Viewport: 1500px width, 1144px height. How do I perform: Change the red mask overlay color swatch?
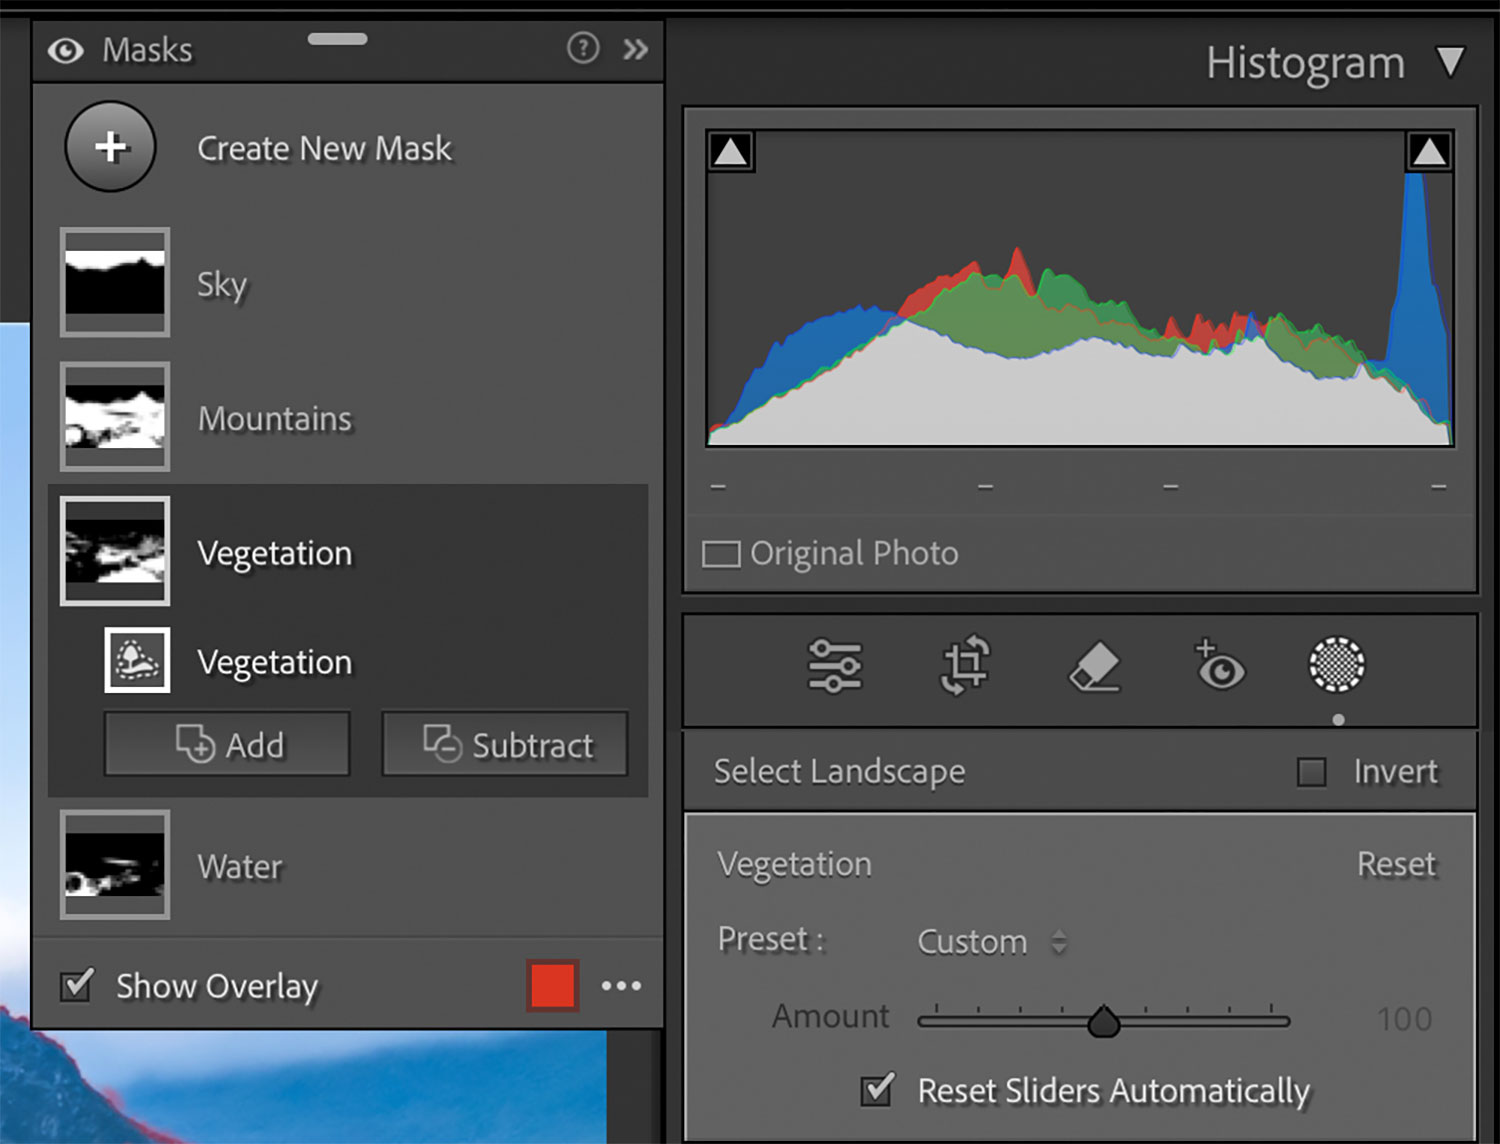tap(551, 986)
